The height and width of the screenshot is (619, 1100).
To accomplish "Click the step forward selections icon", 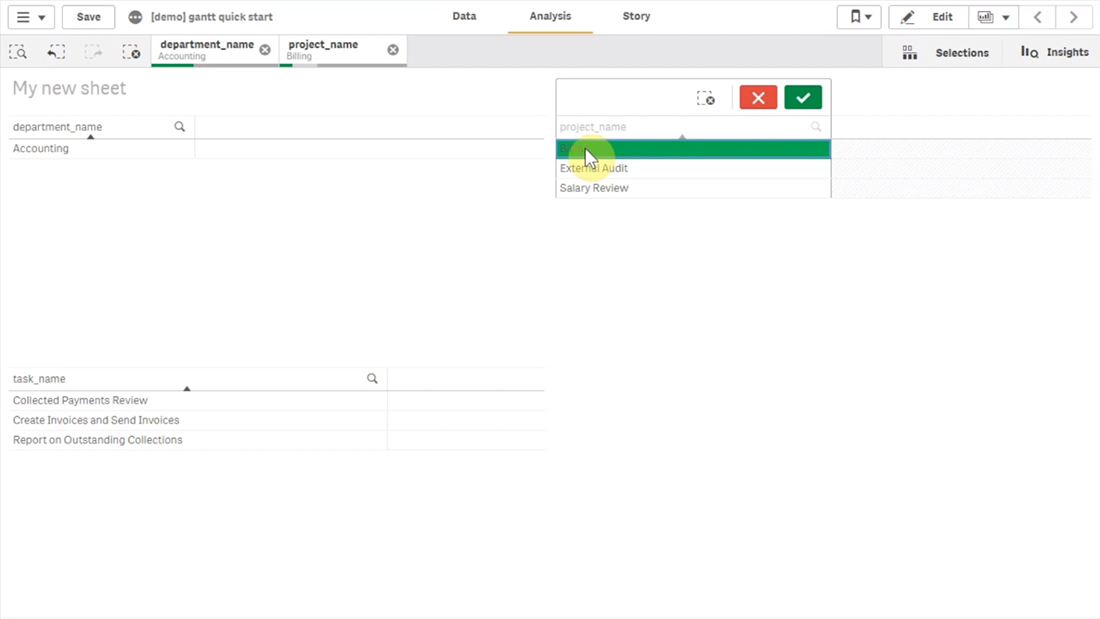I will pyautogui.click(x=94, y=51).
